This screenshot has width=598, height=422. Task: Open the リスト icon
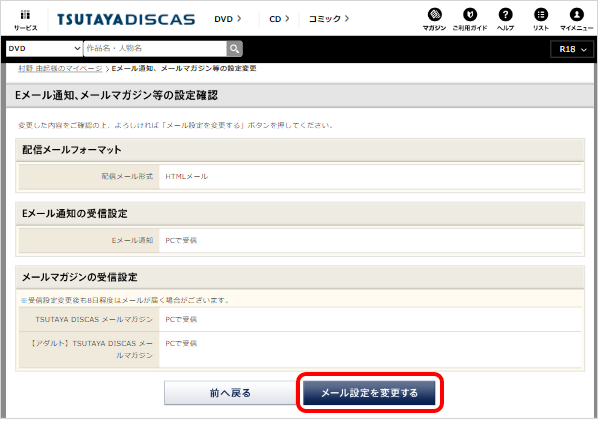coord(541,19)
